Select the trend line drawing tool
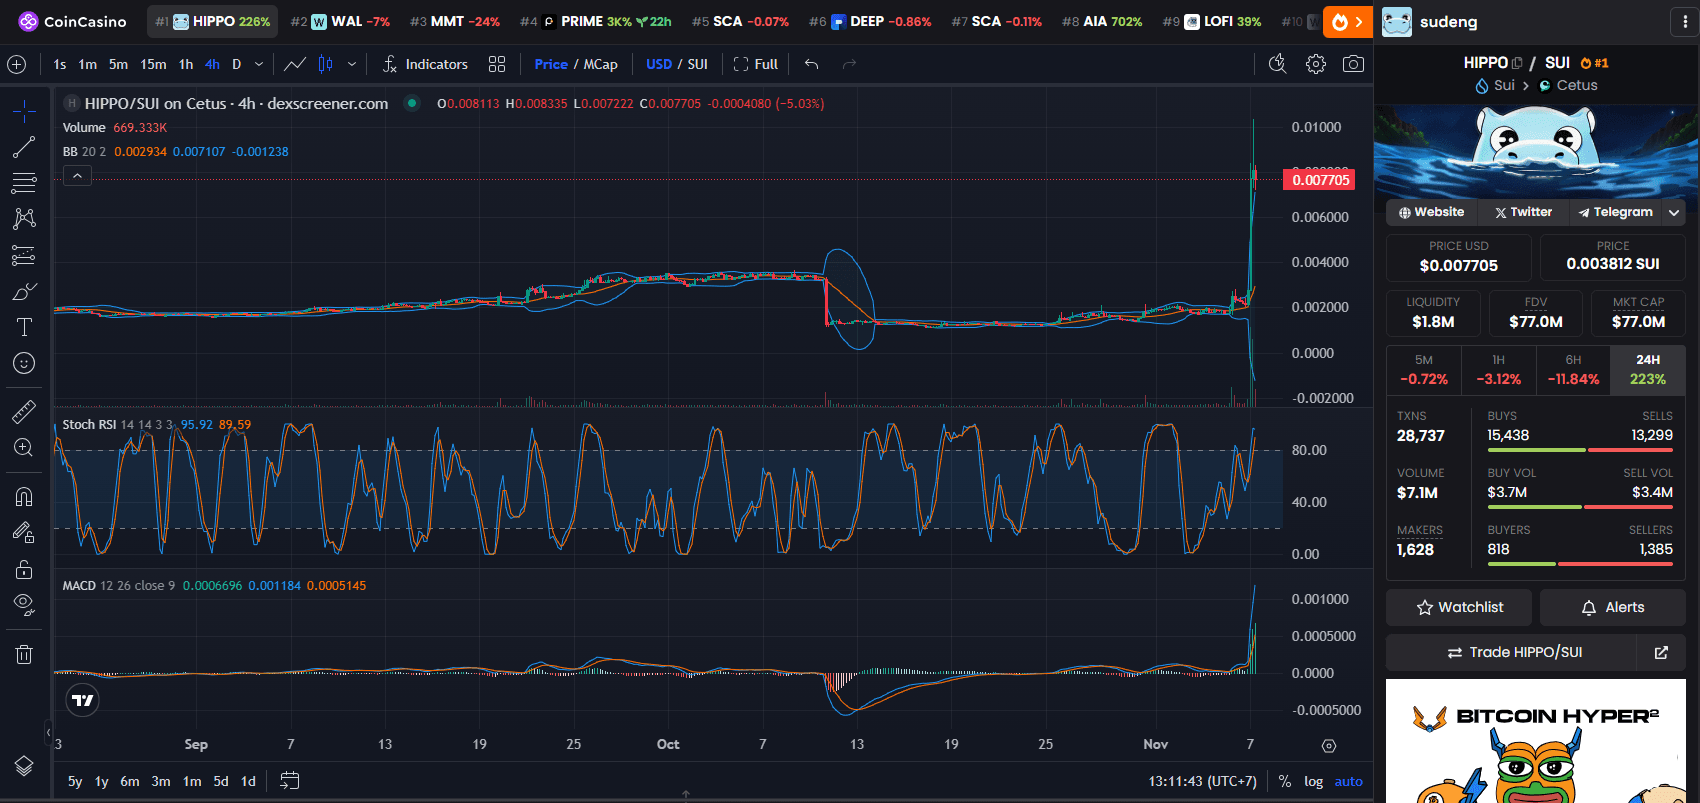 click(x=24, y=147)
